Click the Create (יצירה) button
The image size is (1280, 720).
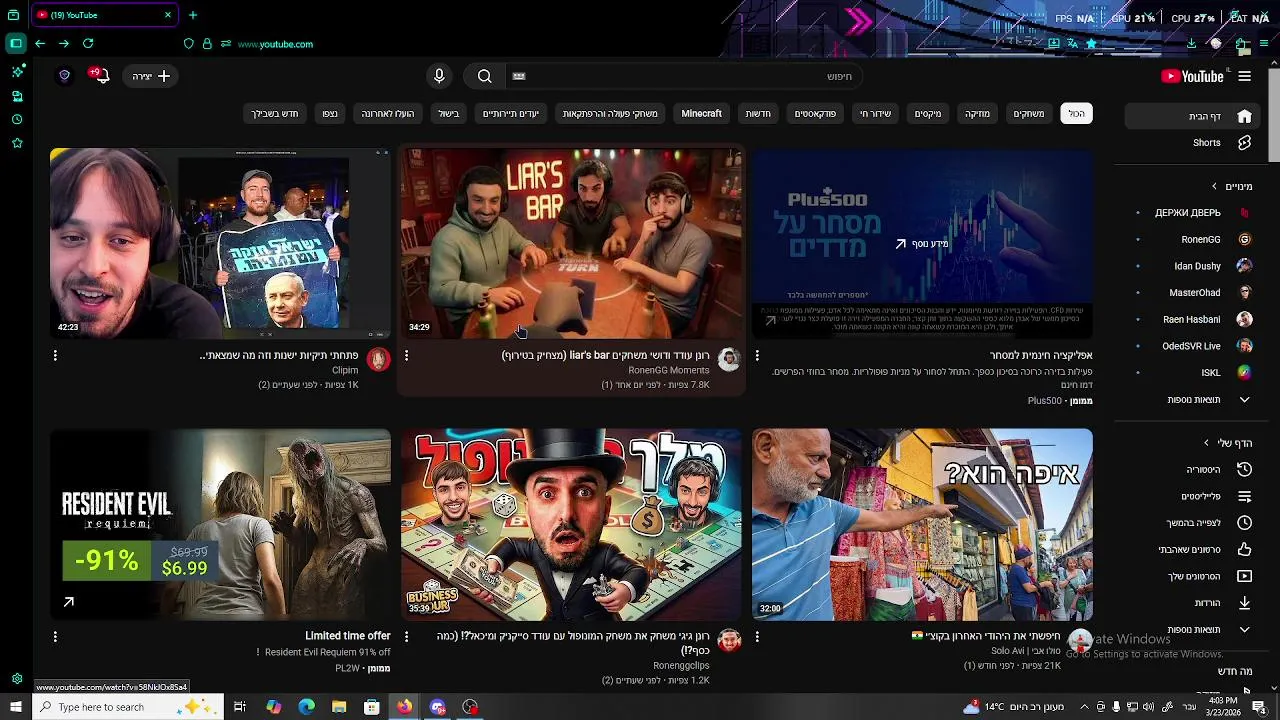point(151,76)
